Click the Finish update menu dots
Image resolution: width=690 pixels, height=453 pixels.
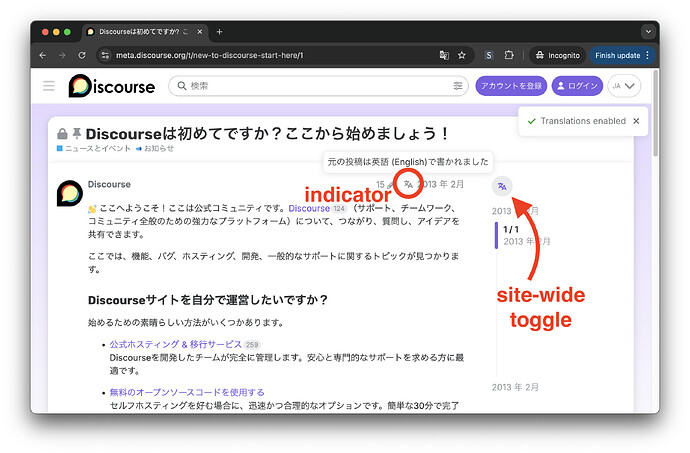648,55
